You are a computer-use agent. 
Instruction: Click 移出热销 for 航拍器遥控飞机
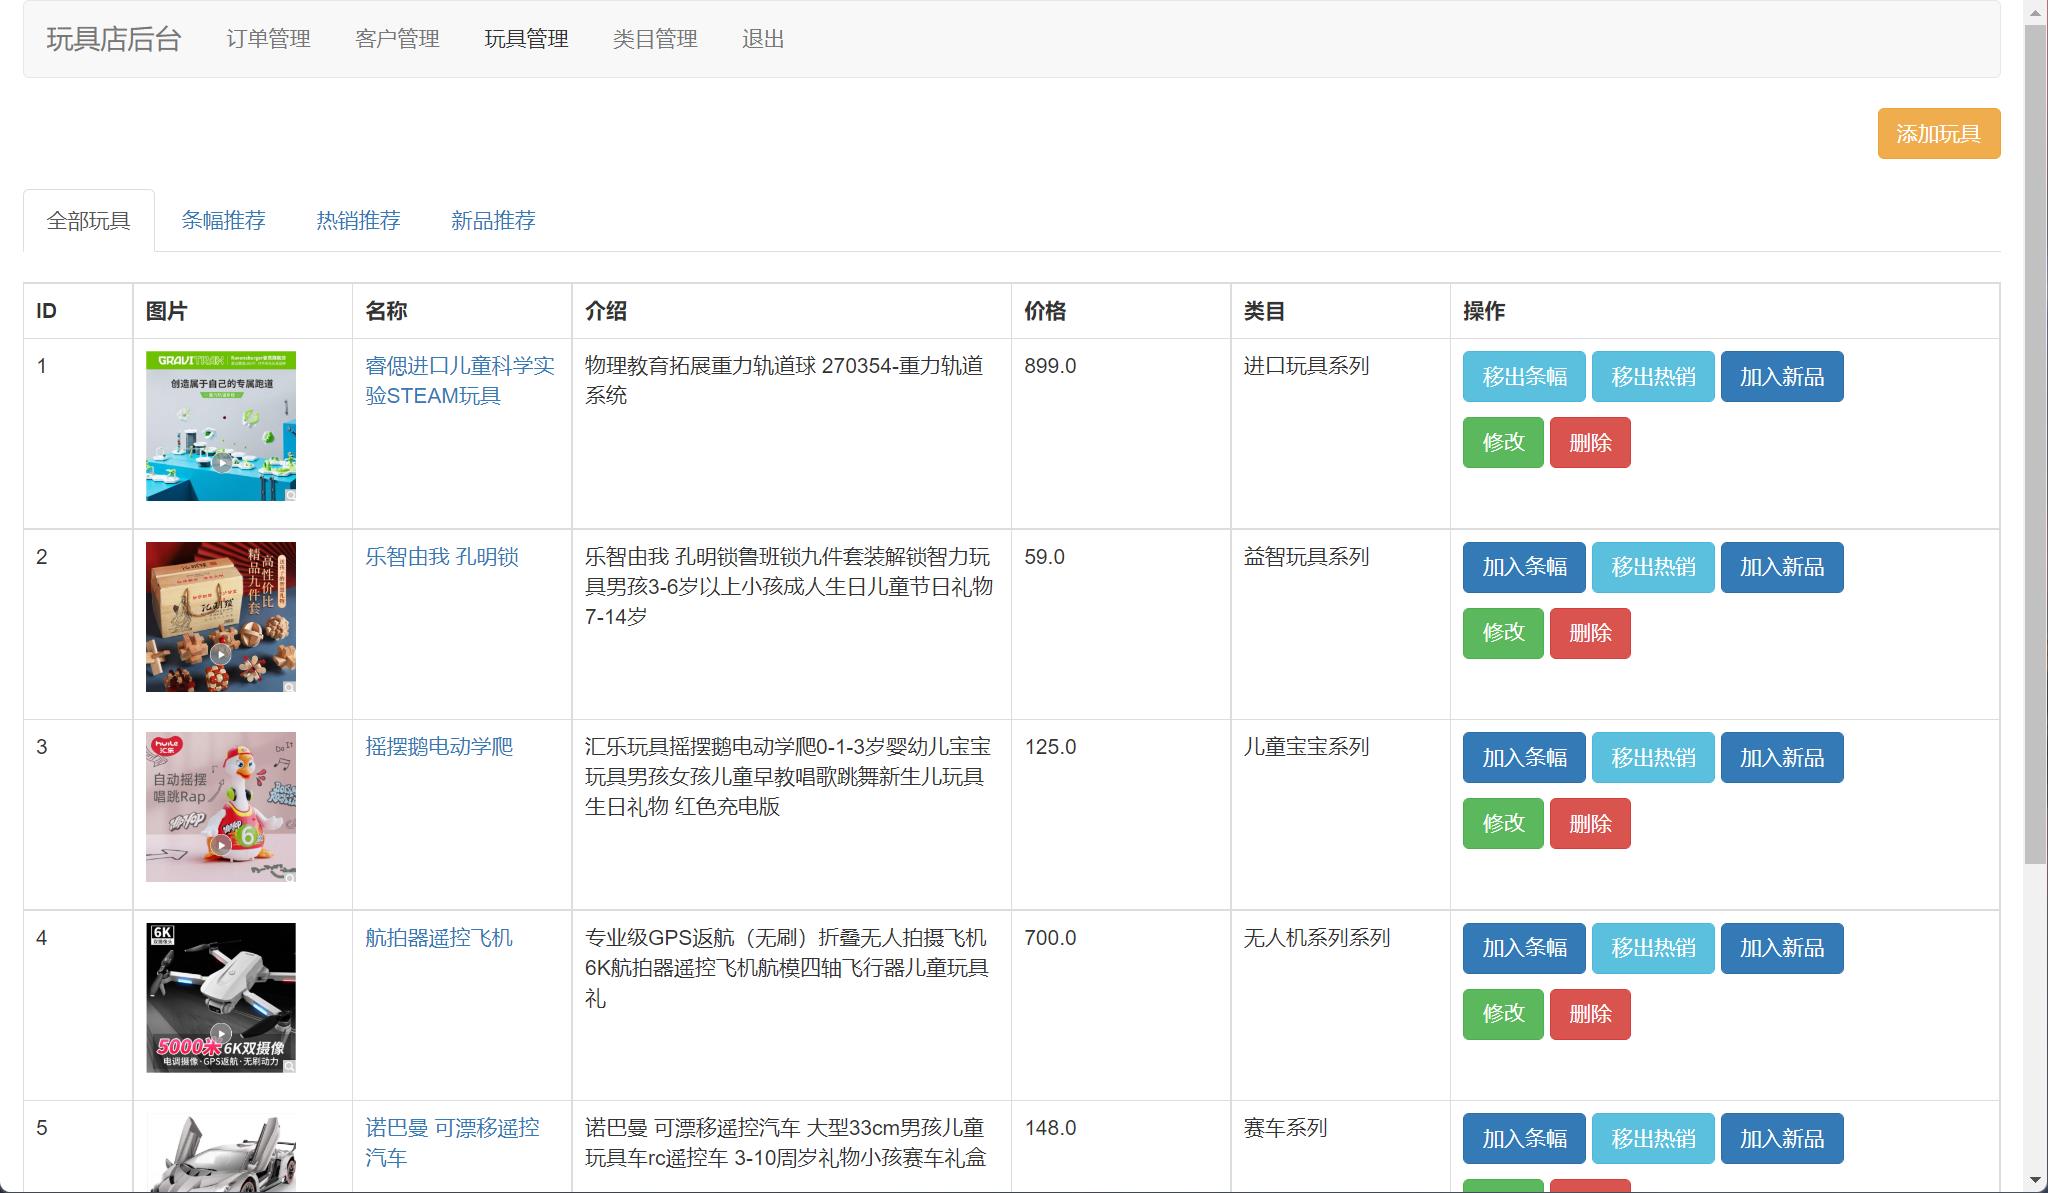point(1652,948)
